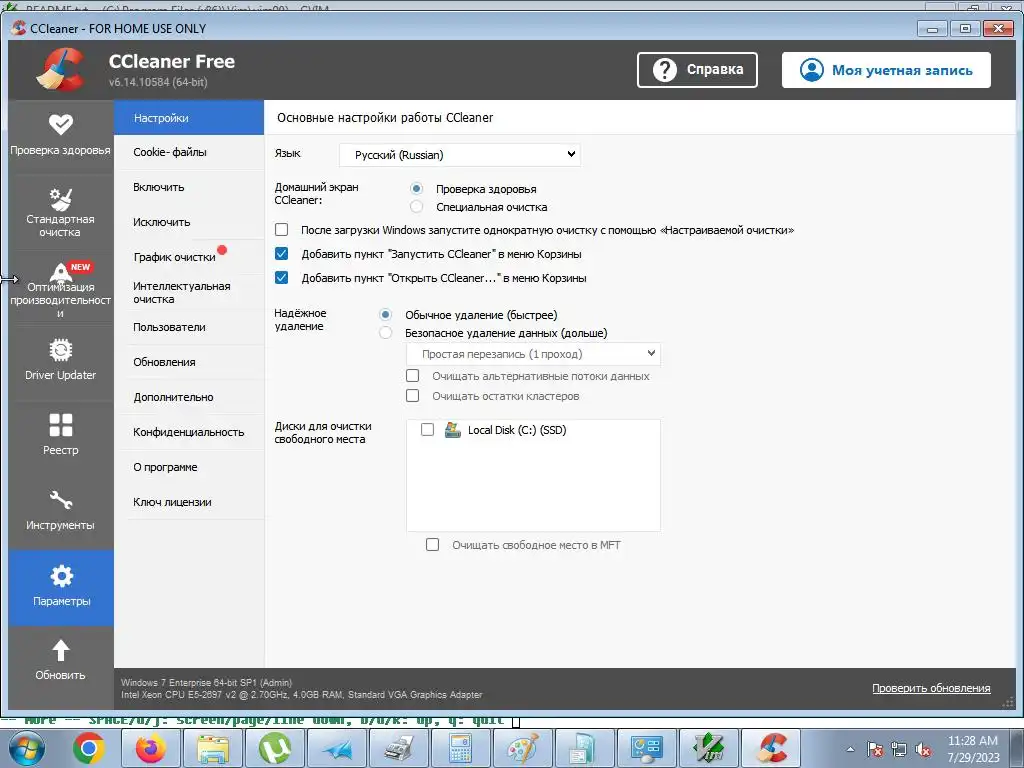Check Очищать остатки кластеров

[413, 396]
